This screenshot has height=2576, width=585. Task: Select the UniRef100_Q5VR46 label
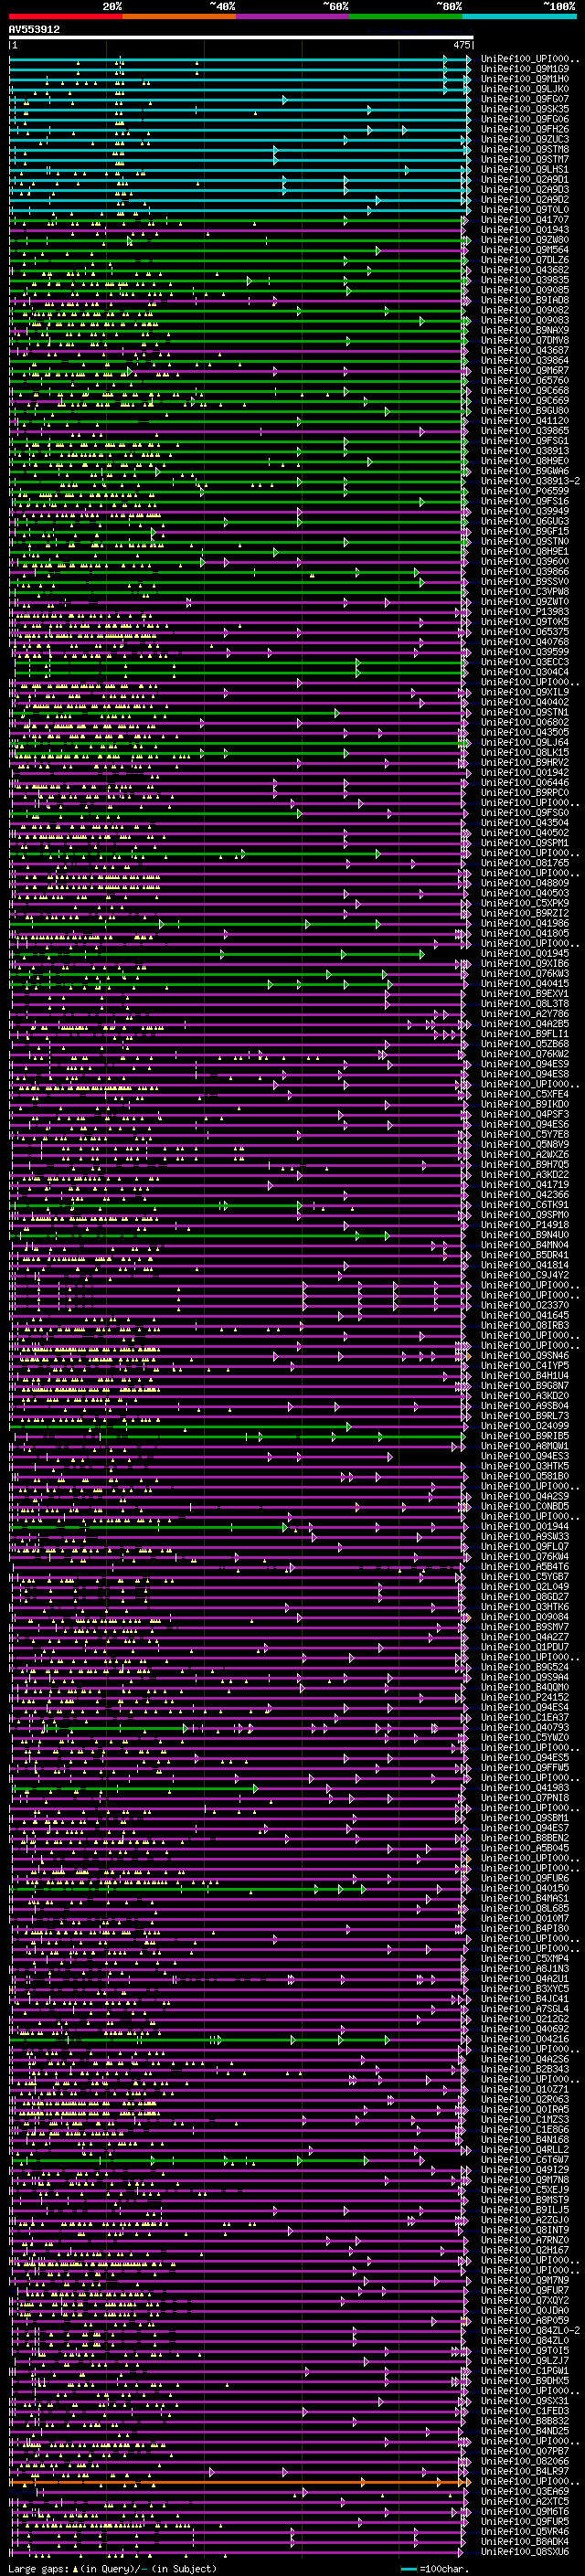coord(525,2533)
